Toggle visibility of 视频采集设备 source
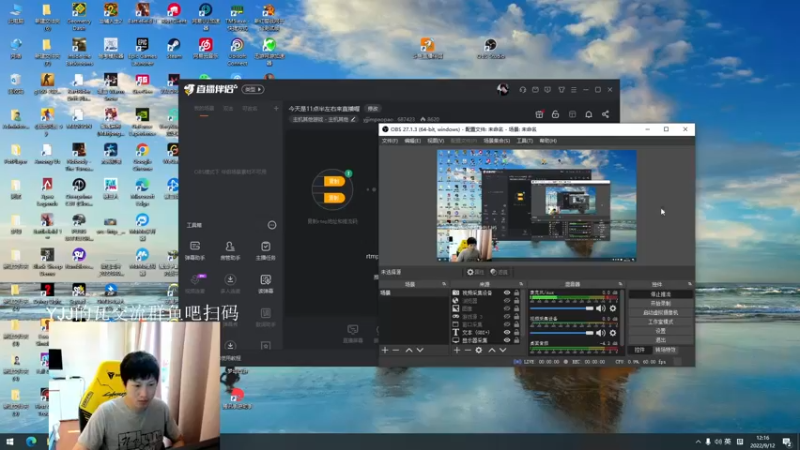The image size is (800, 450). [507, 293]
